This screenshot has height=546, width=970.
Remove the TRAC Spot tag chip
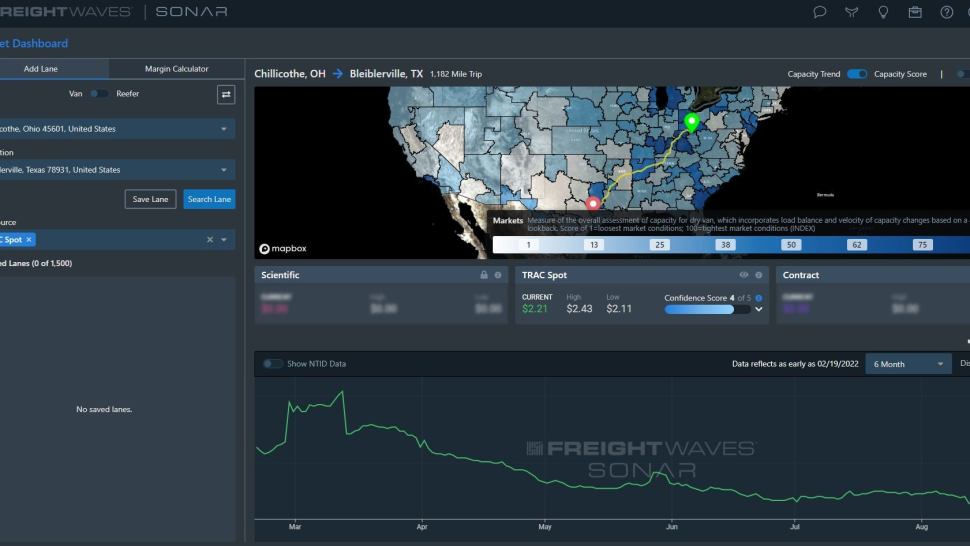click(x=28, y=239)
